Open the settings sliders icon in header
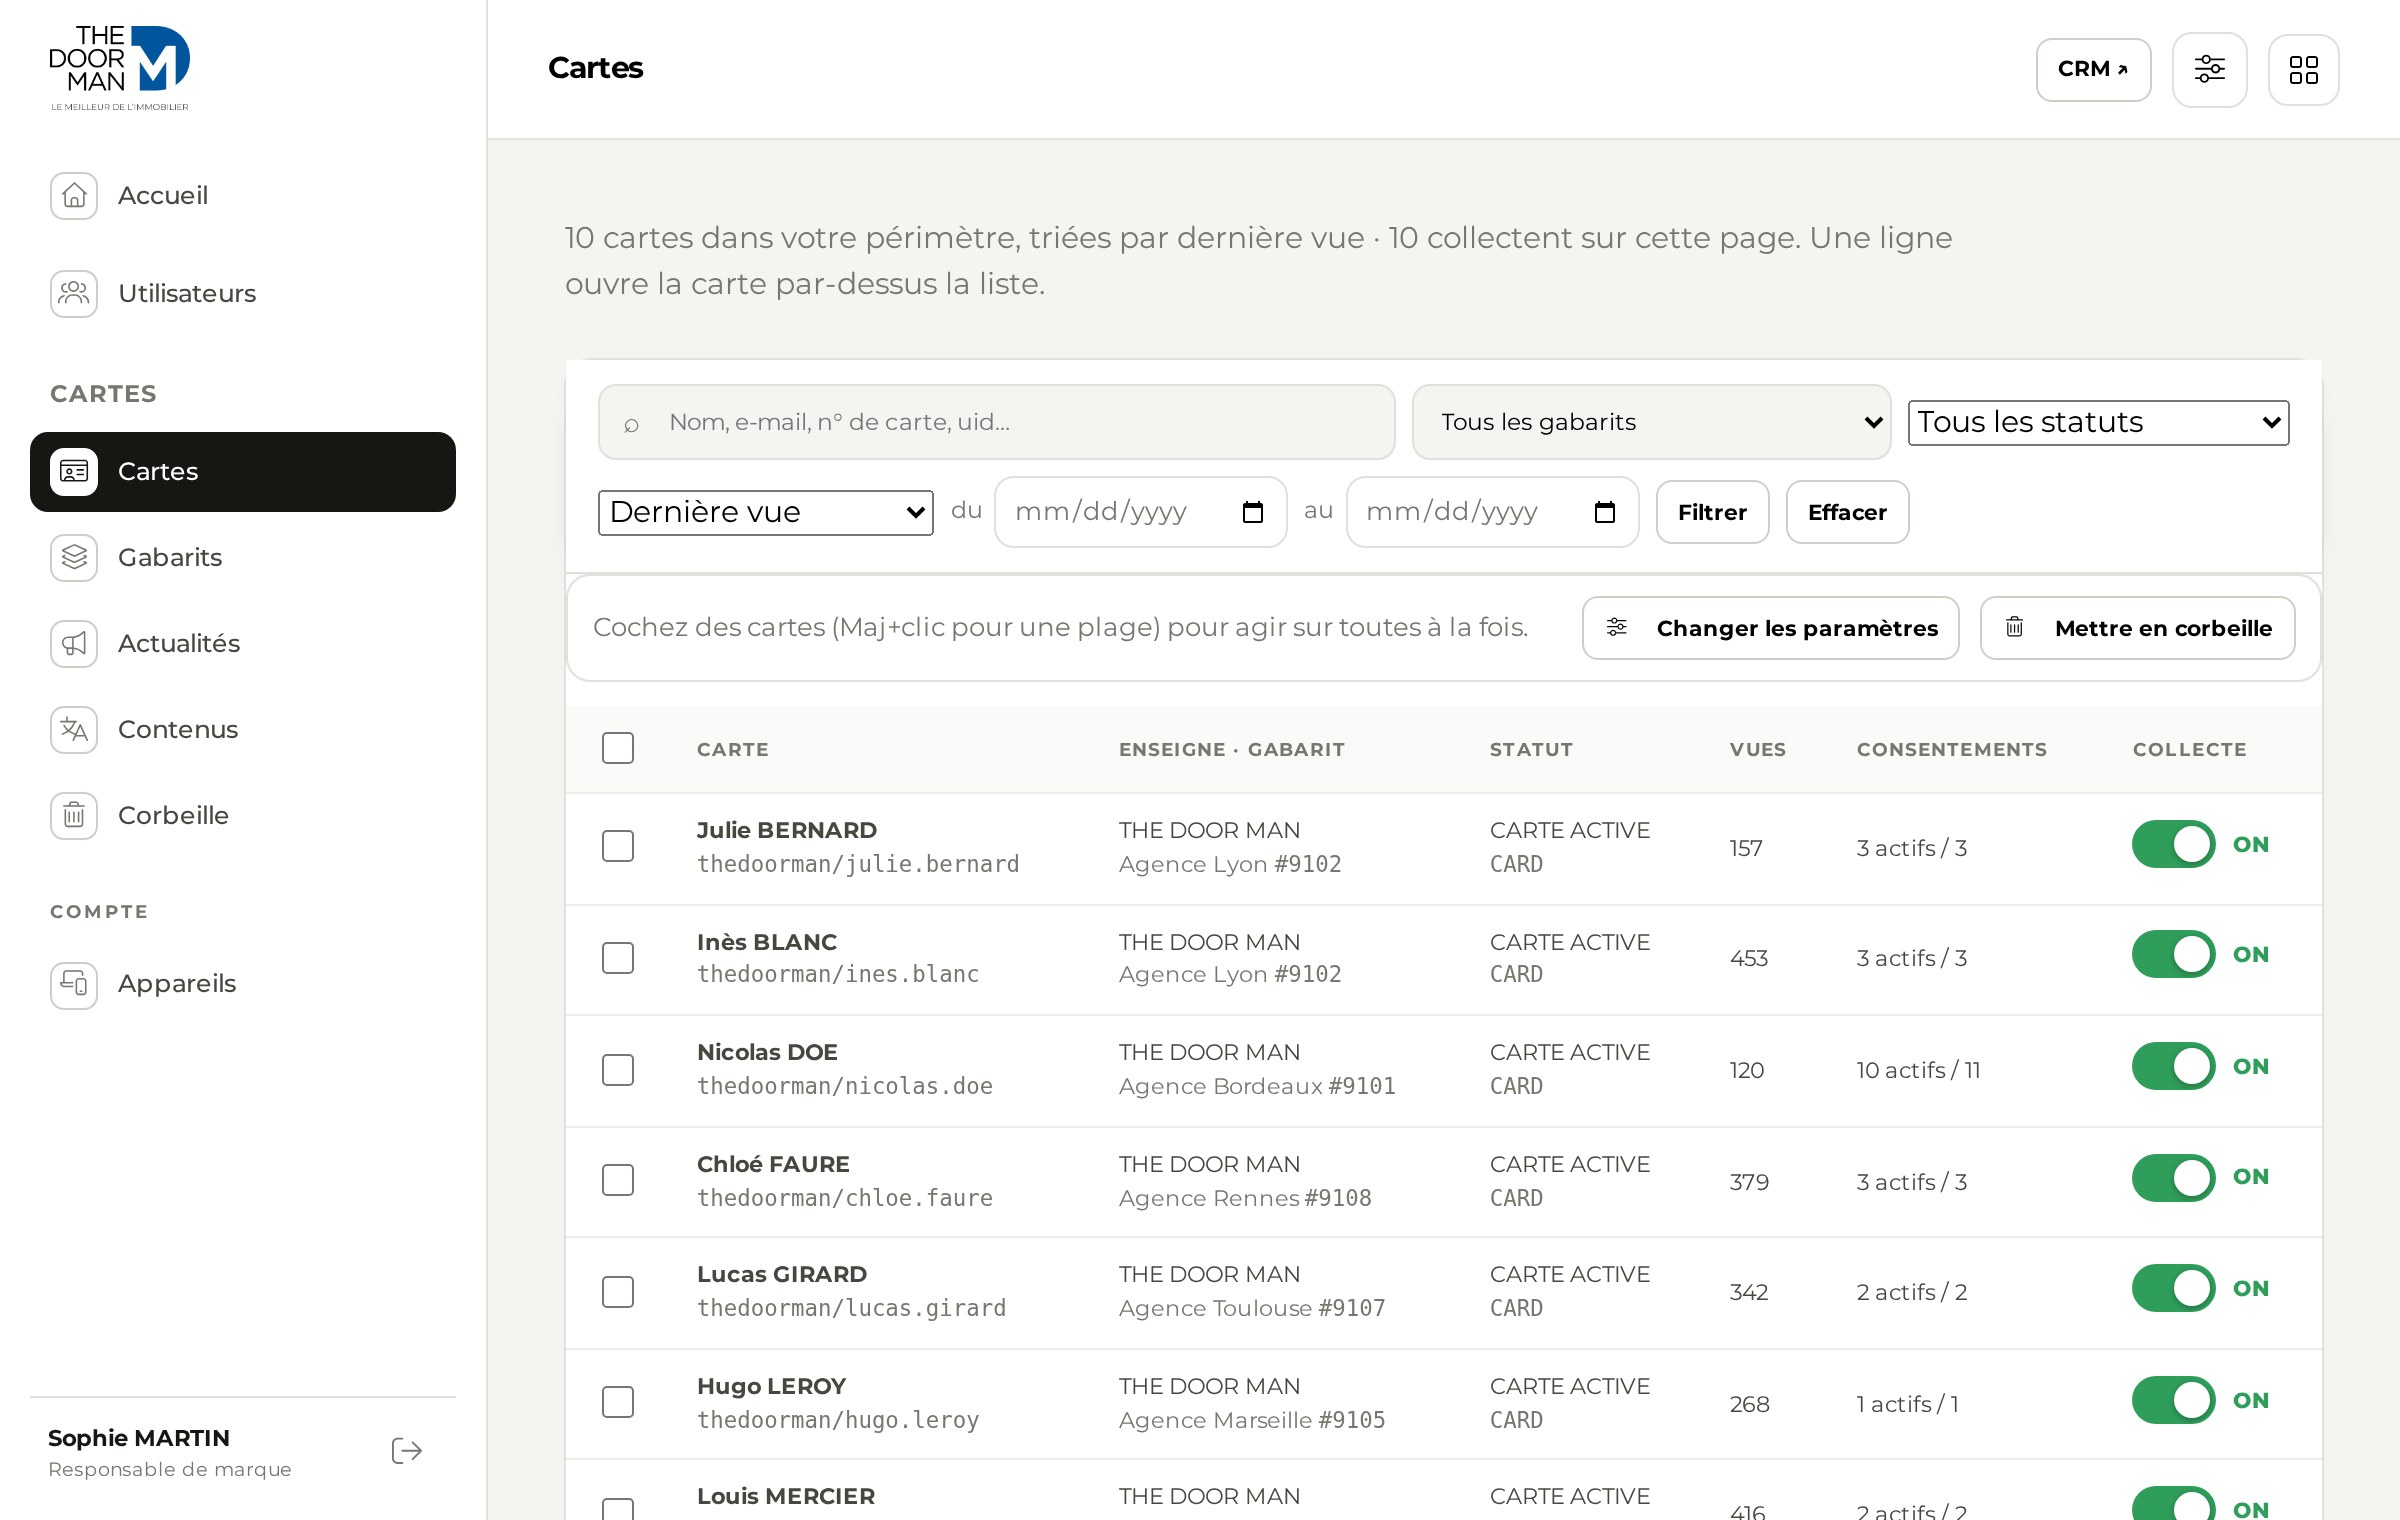This screenshot has width=2400, height=1520. [2209, 69]
